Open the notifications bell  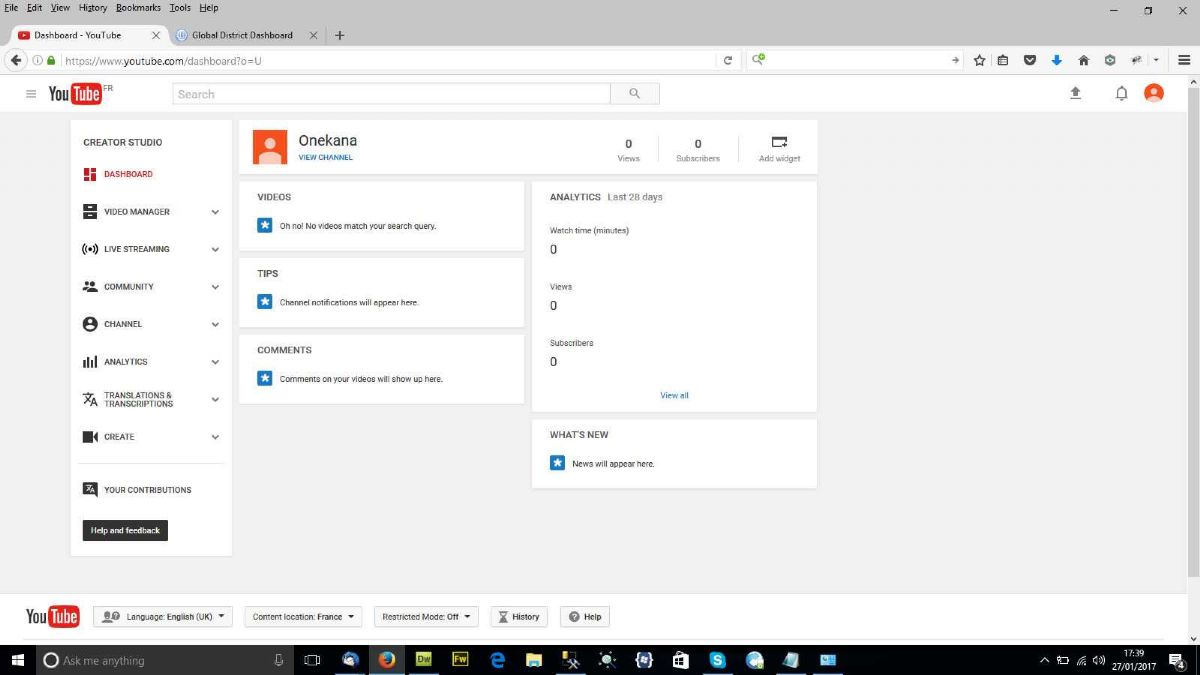point(1122,93)
